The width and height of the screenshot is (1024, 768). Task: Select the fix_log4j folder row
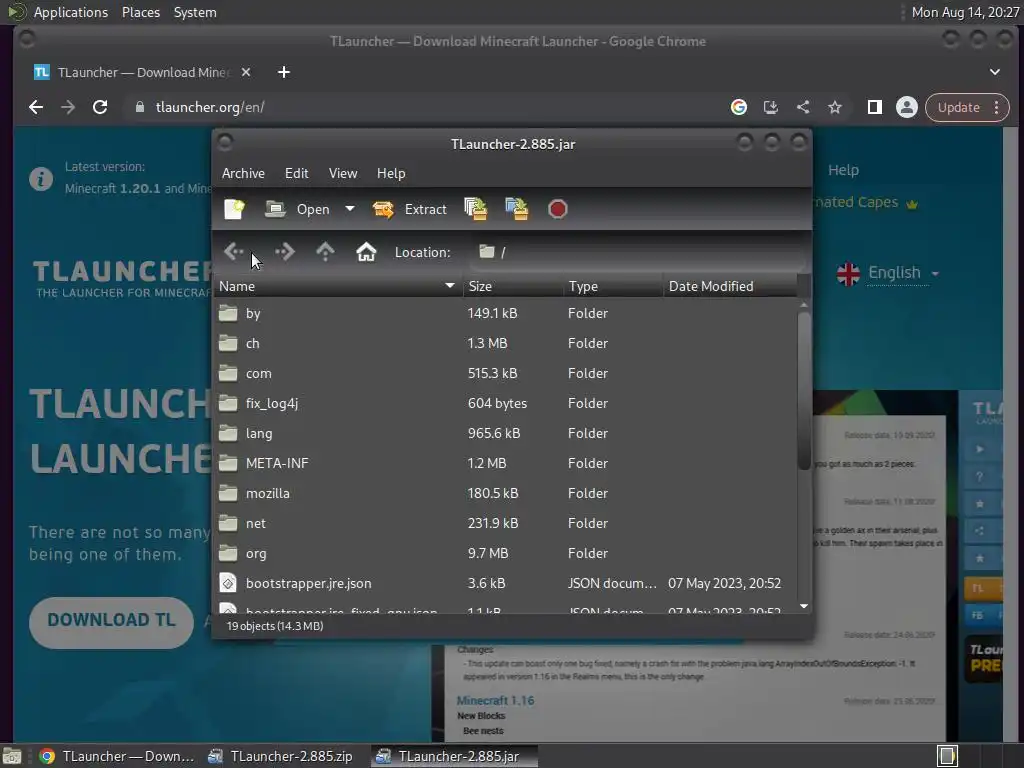pyautogui.click(x=505, y=404)
